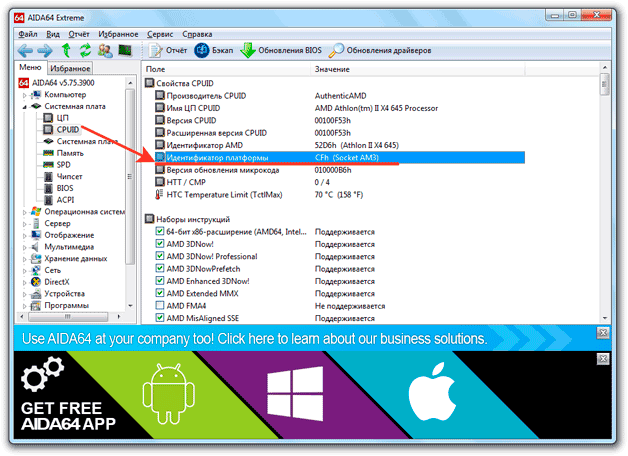Toggle AMD Extended MMX checkbox

click(x=160, y=293)
